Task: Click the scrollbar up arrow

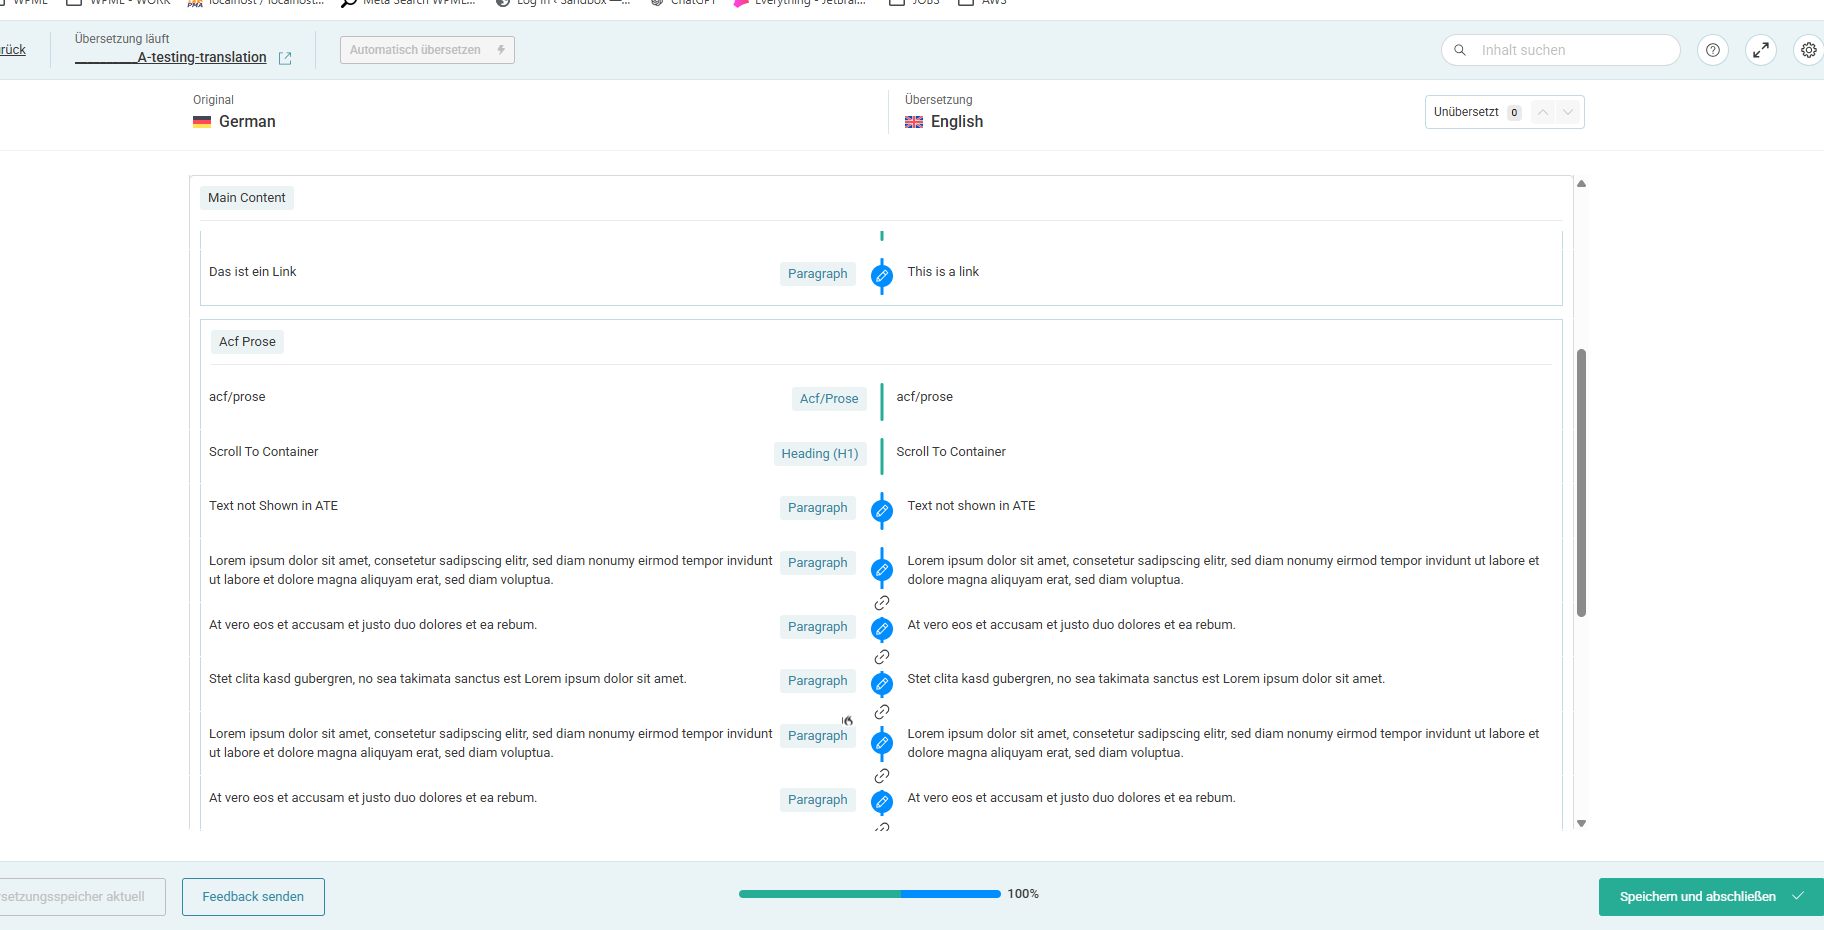Action: click(1581, 184)
